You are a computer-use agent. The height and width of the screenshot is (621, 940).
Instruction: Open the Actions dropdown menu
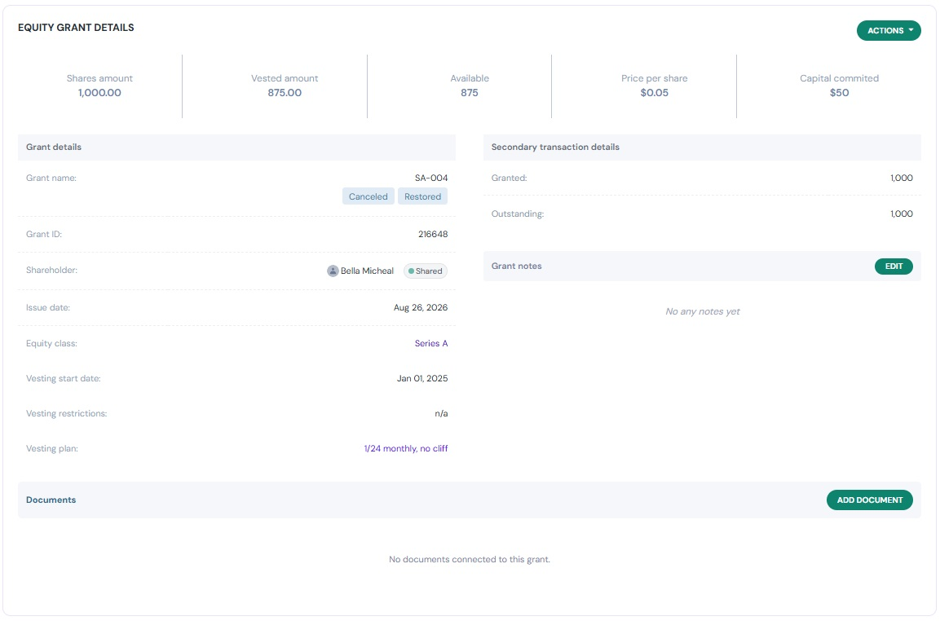click(x=888, y=31)
